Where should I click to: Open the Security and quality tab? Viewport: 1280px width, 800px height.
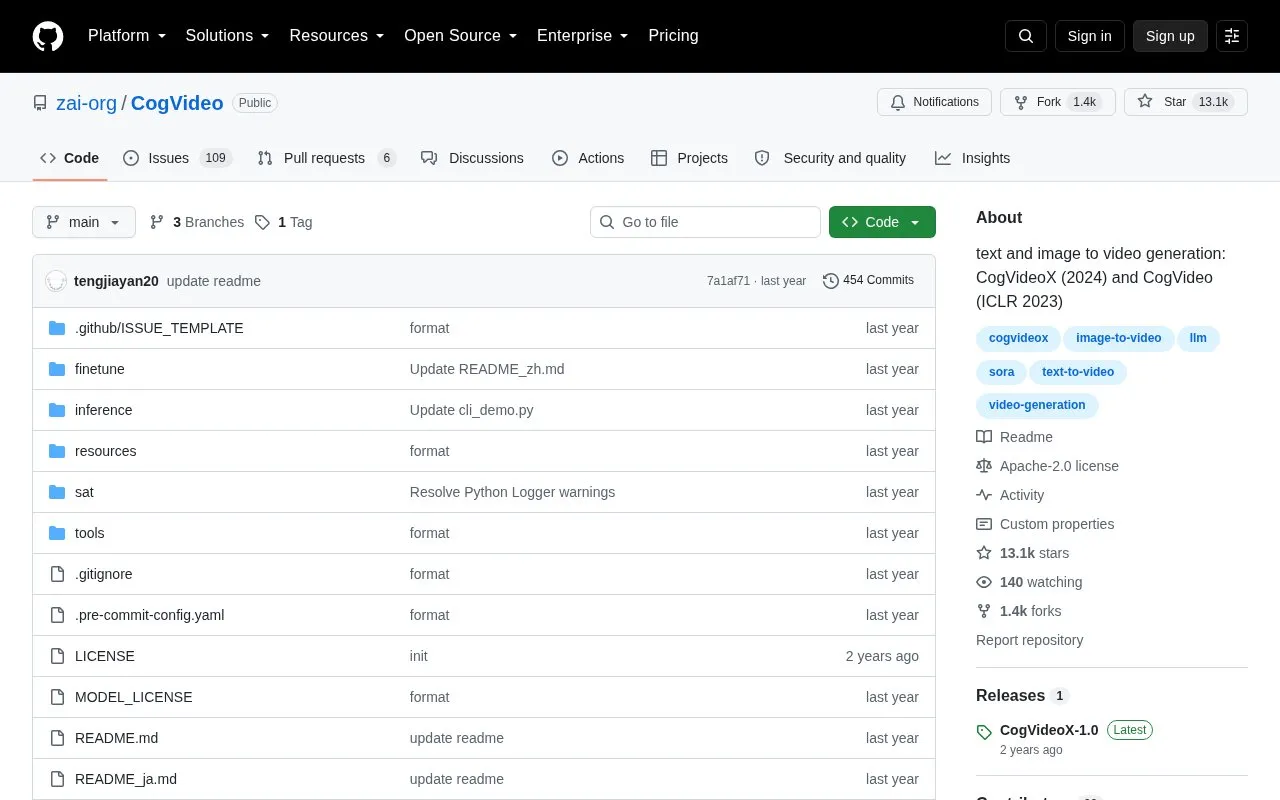click(830, 158)
